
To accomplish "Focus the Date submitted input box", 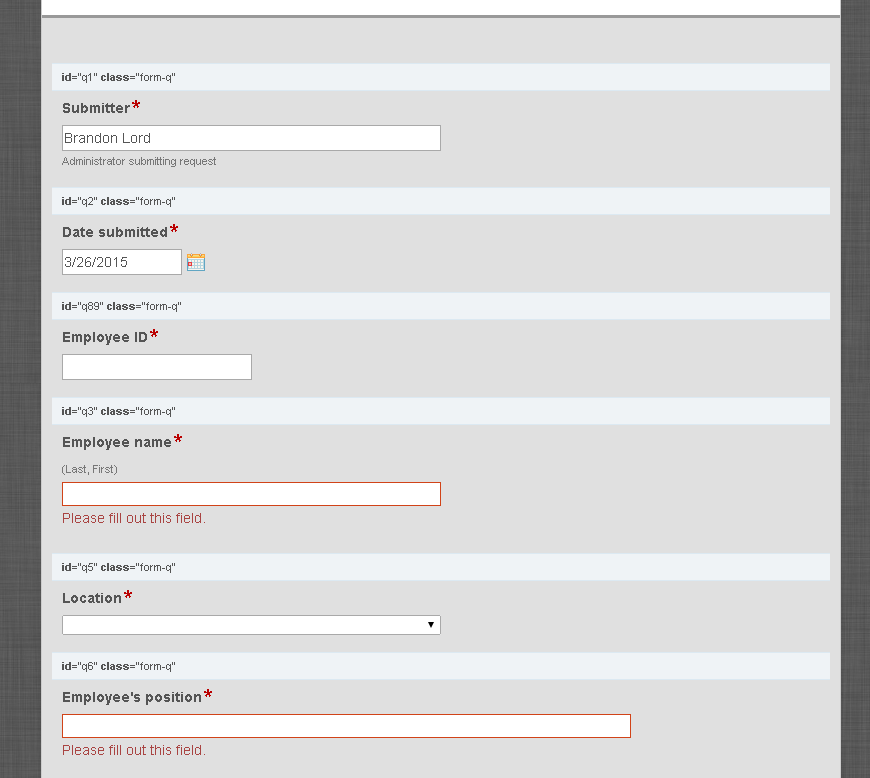I will pyautogui.click(x=122, y=262).
